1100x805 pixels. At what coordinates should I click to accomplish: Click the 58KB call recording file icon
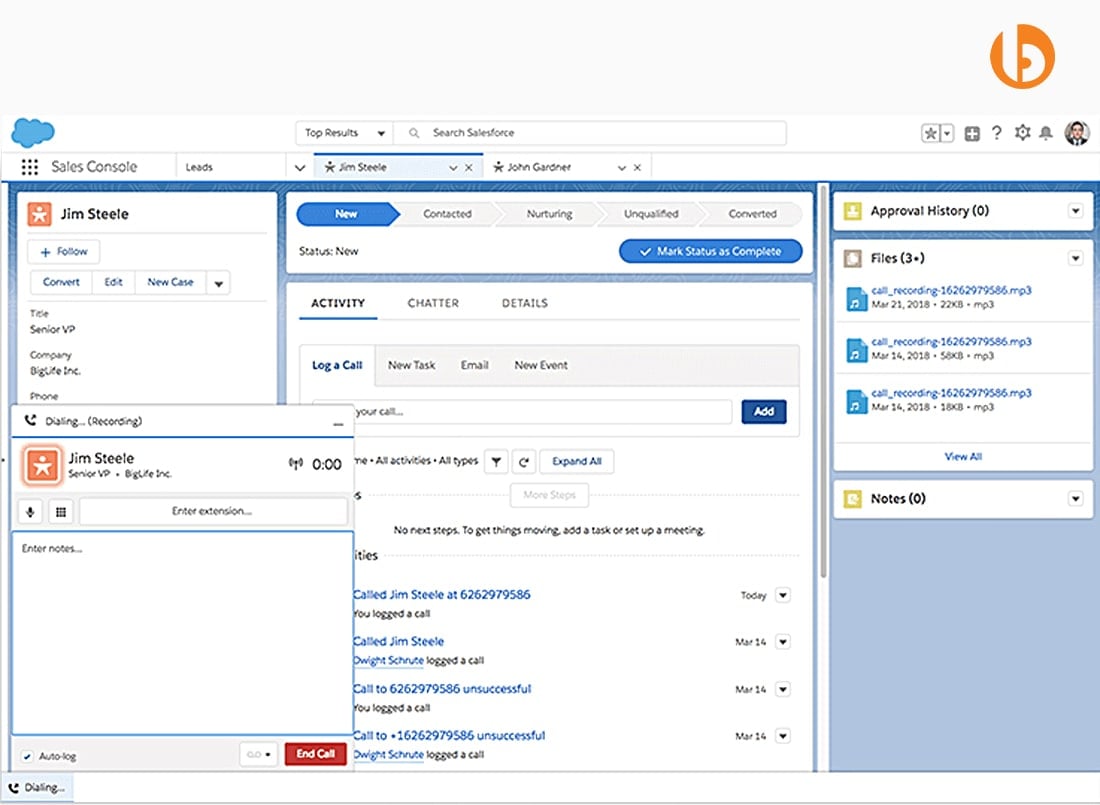click(856, 350)
